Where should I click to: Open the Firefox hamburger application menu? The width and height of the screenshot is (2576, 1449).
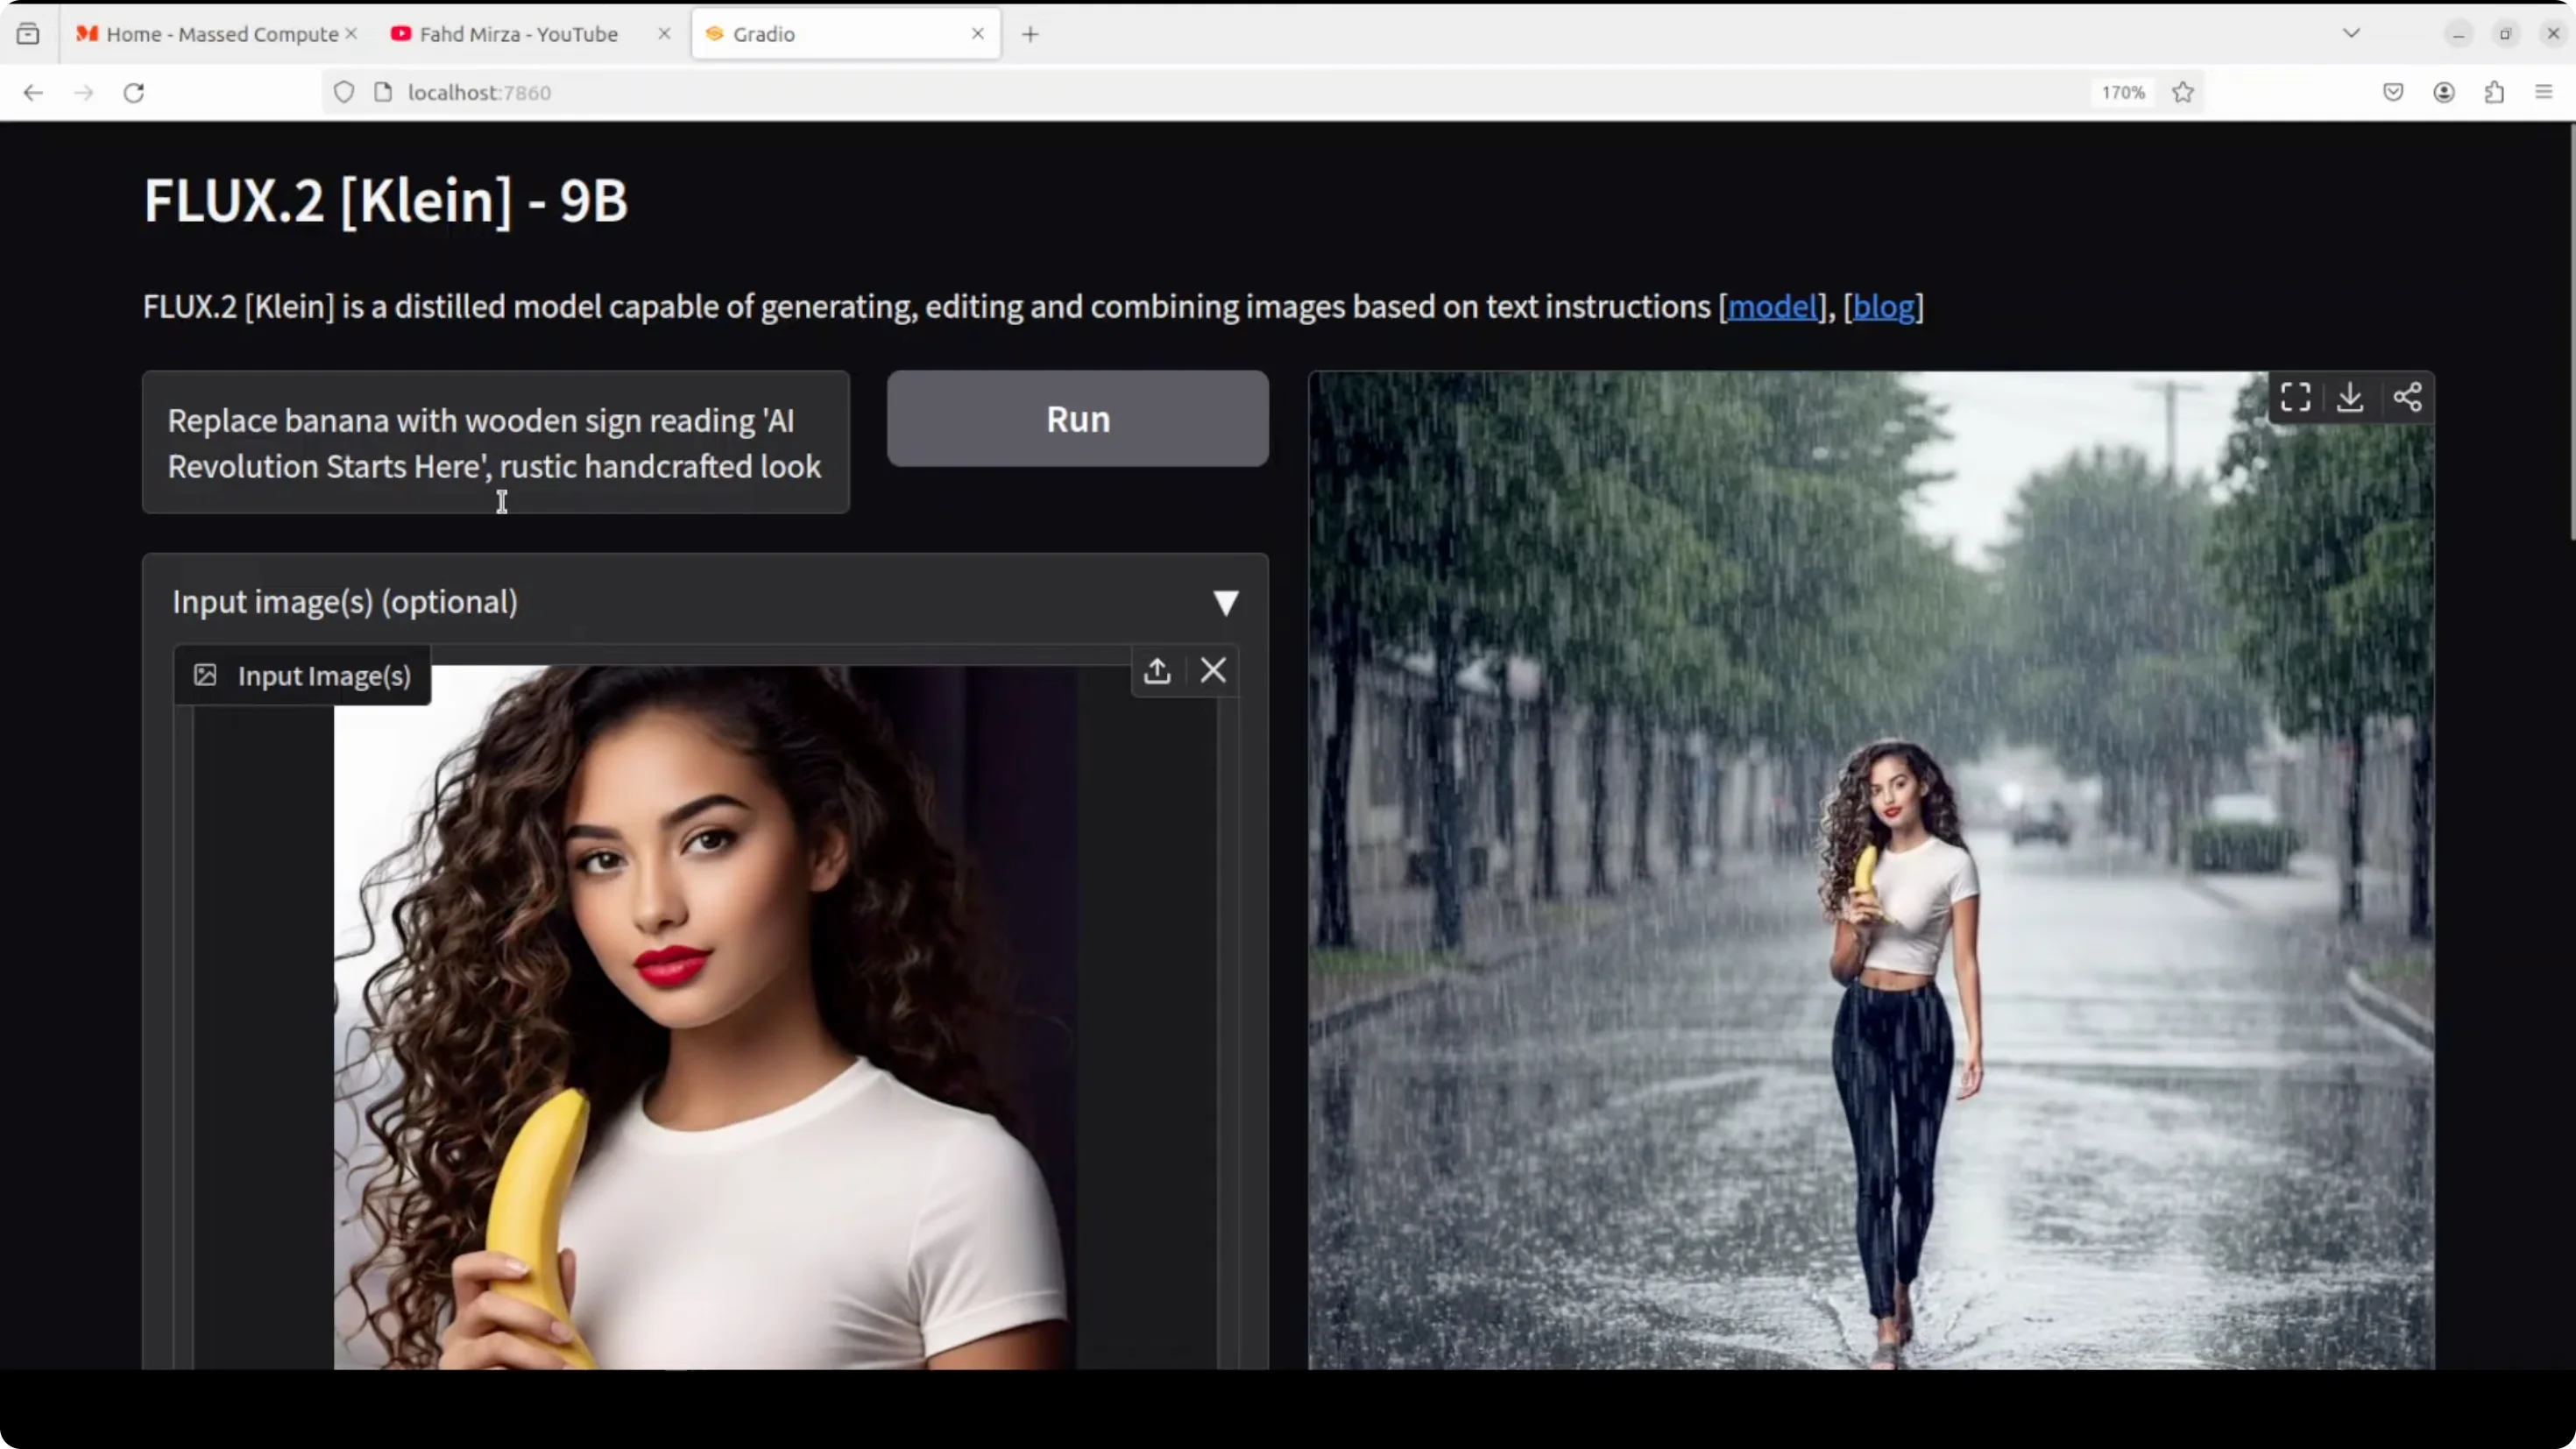tap(2544, 92)
